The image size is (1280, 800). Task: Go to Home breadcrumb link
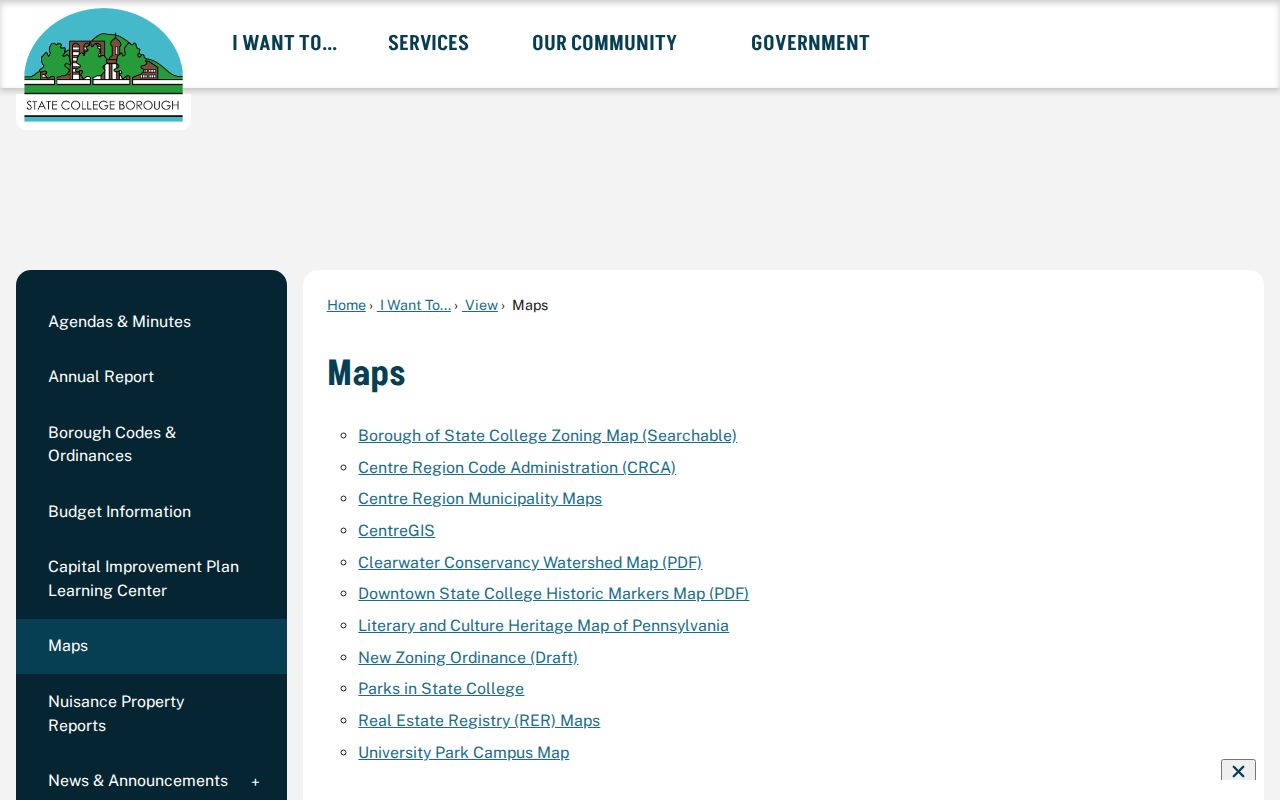click(346, 305)
